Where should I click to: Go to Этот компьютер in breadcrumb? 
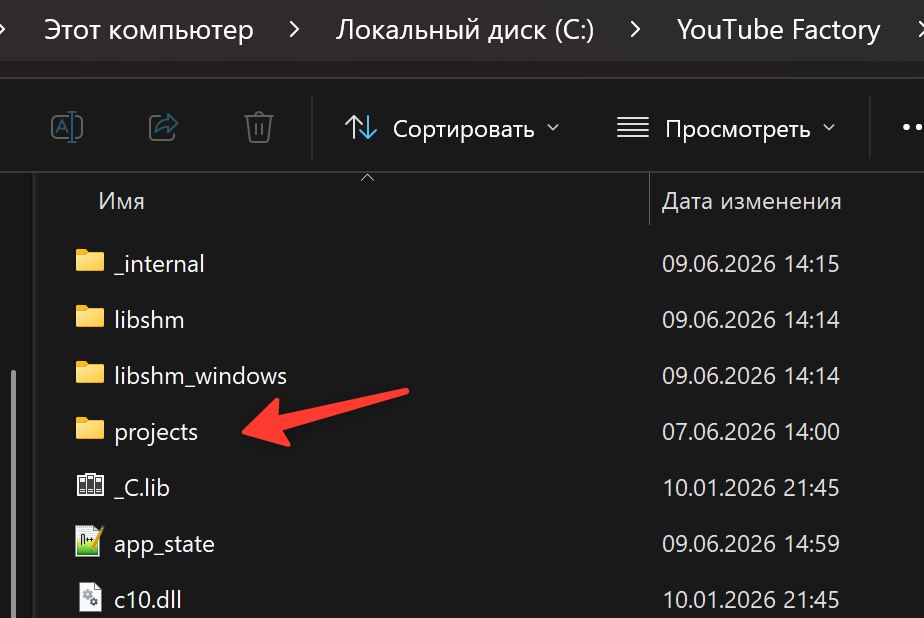(148, 29)
